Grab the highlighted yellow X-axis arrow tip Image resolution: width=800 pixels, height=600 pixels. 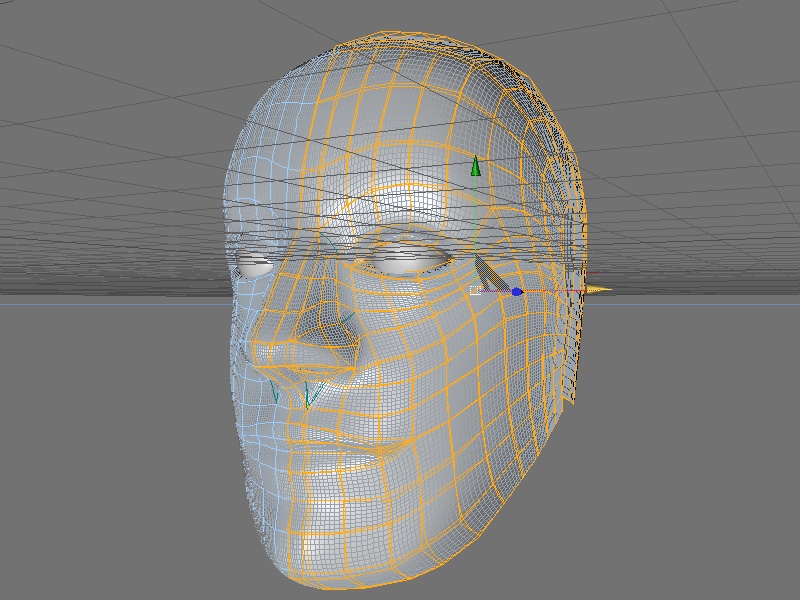pos(598,290)
